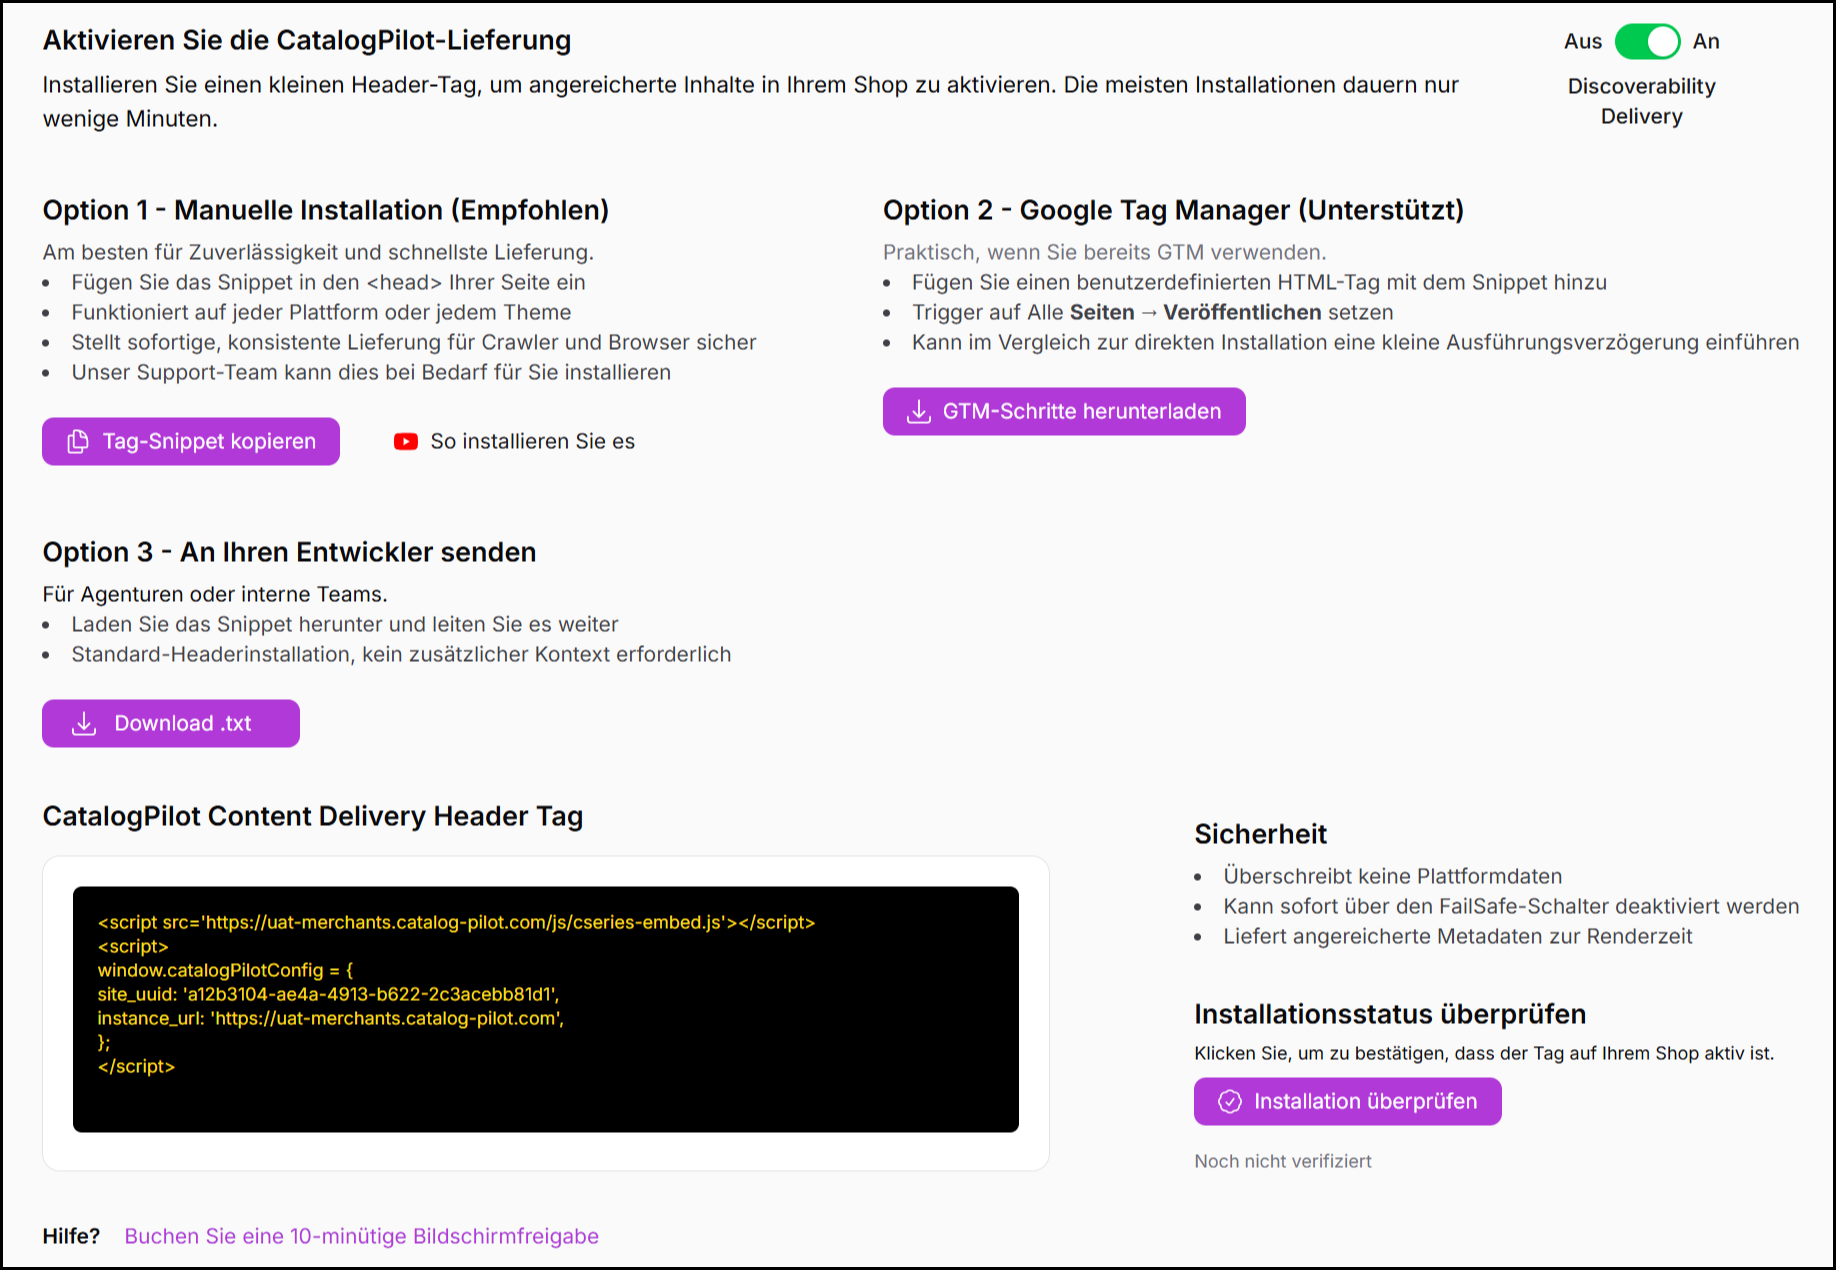Click the checkmark icon on Installation überprüfen
Viewport: 1836px width, 1270px height.
pyautogui.click(x=1229, y=1102)
